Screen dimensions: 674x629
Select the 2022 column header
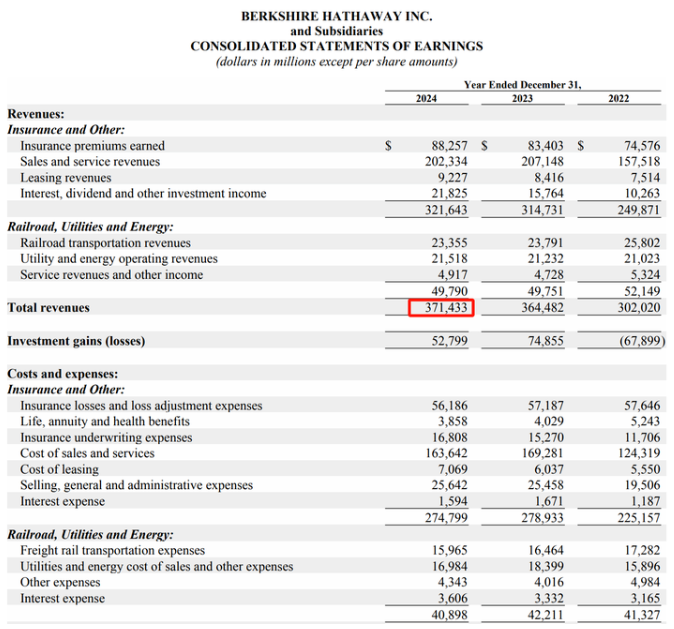619,98
